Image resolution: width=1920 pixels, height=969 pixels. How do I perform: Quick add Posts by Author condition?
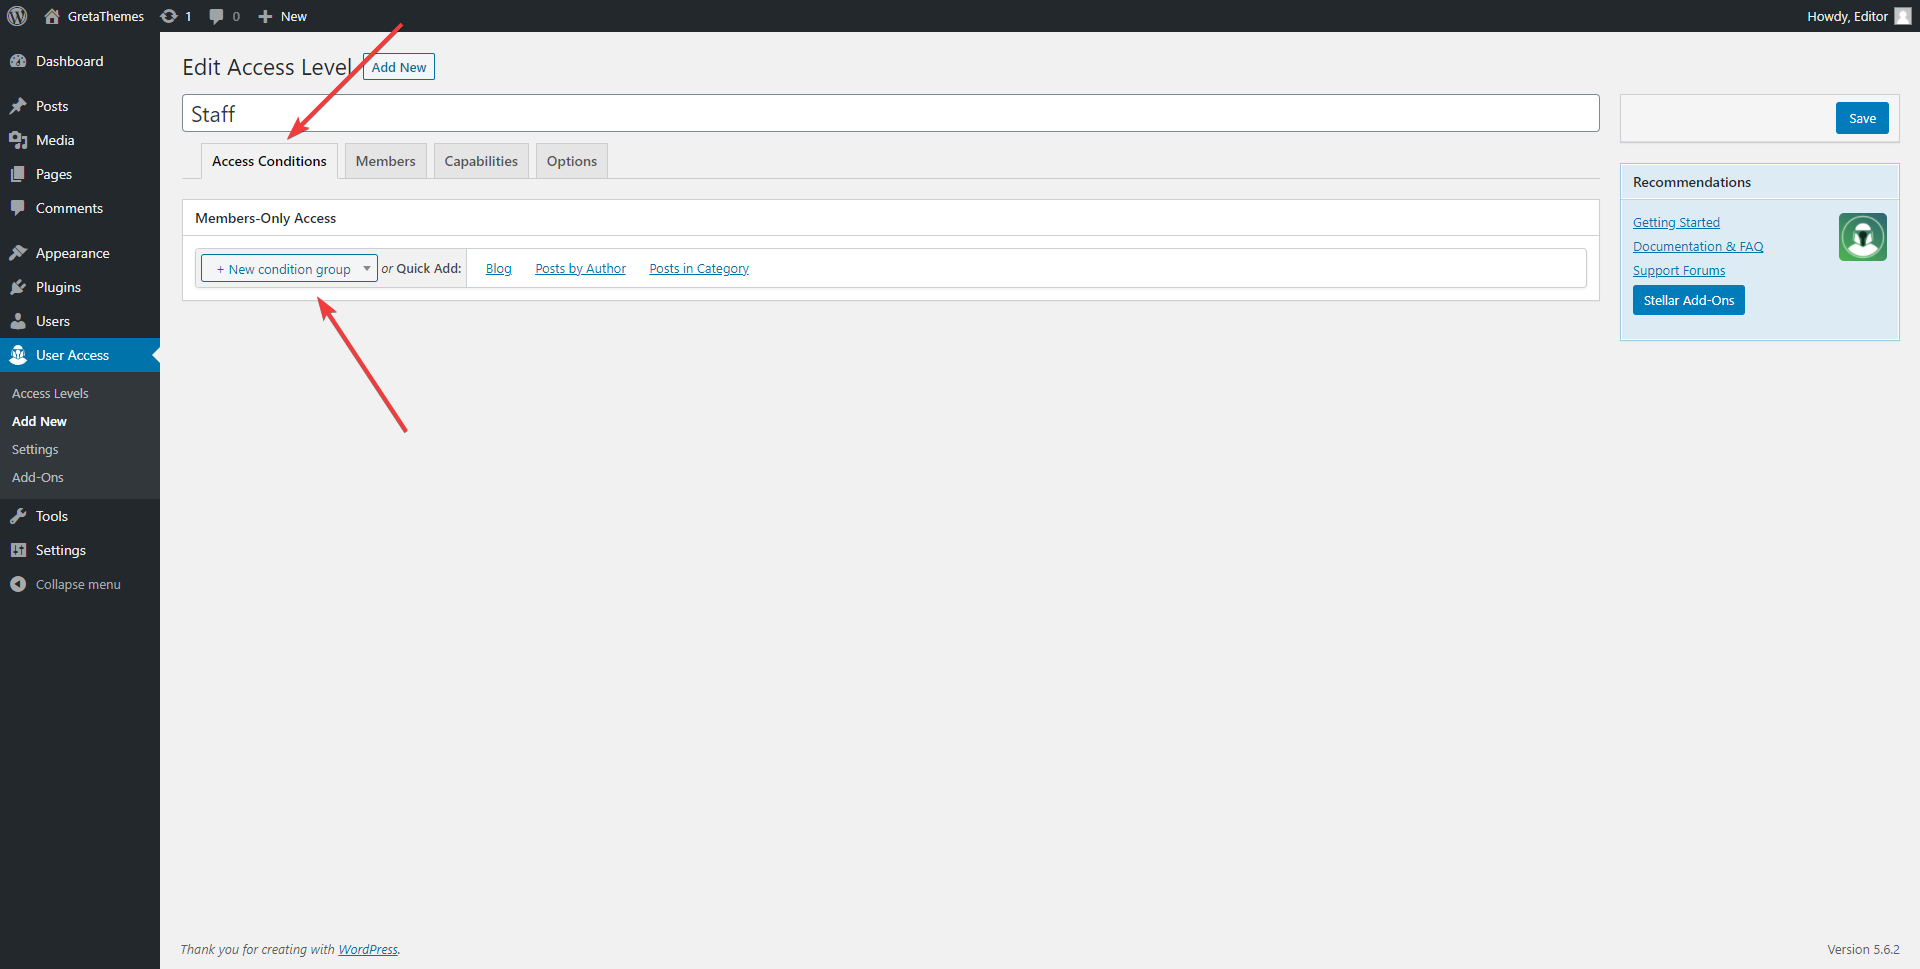[581, 268]
